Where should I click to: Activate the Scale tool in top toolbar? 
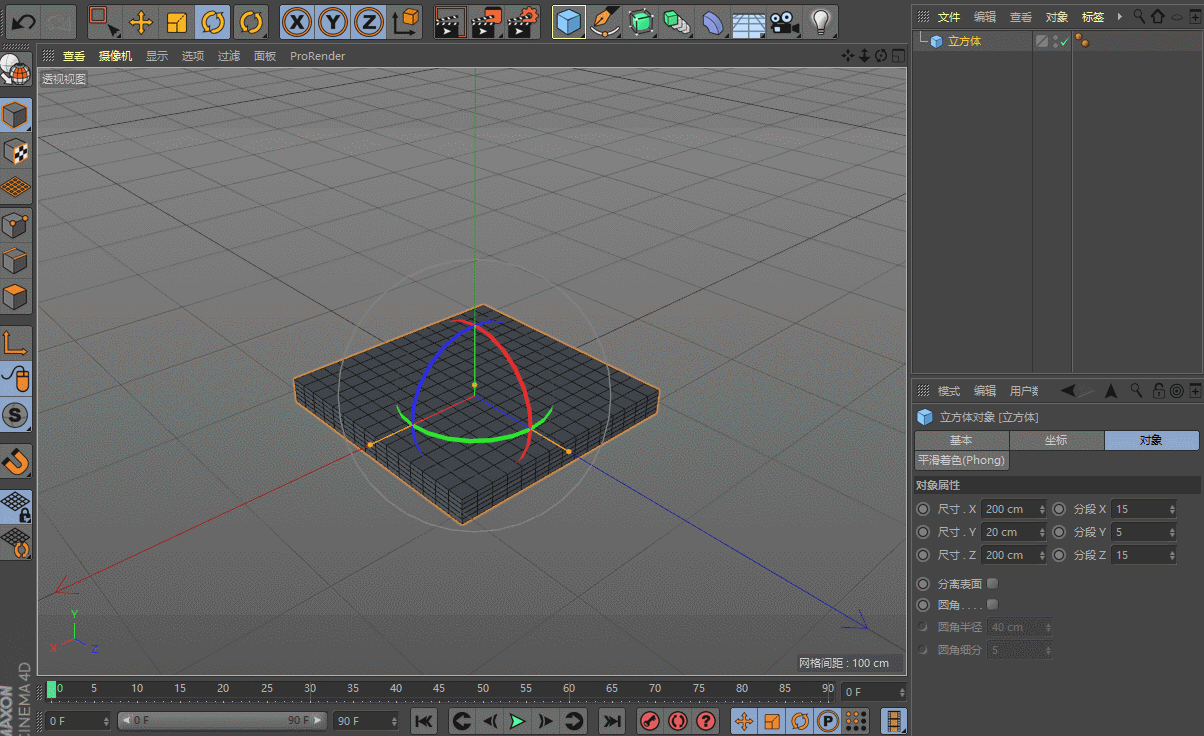(x=176, y=21)
